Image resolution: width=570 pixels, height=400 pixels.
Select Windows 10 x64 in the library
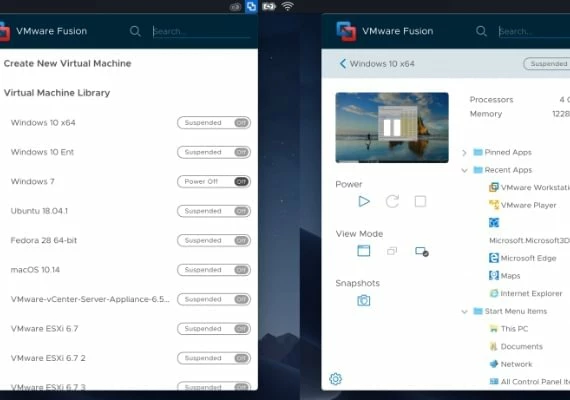coord(43,123)
